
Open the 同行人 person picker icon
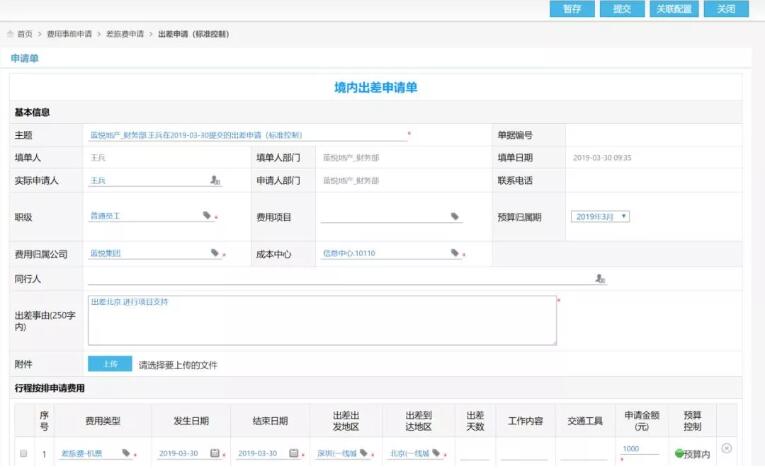click(600, 279)
